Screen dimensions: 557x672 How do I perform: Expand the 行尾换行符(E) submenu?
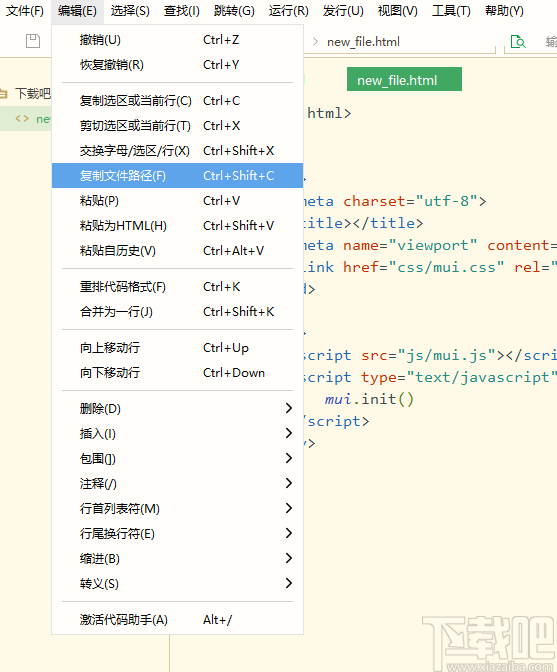(177, 533)
